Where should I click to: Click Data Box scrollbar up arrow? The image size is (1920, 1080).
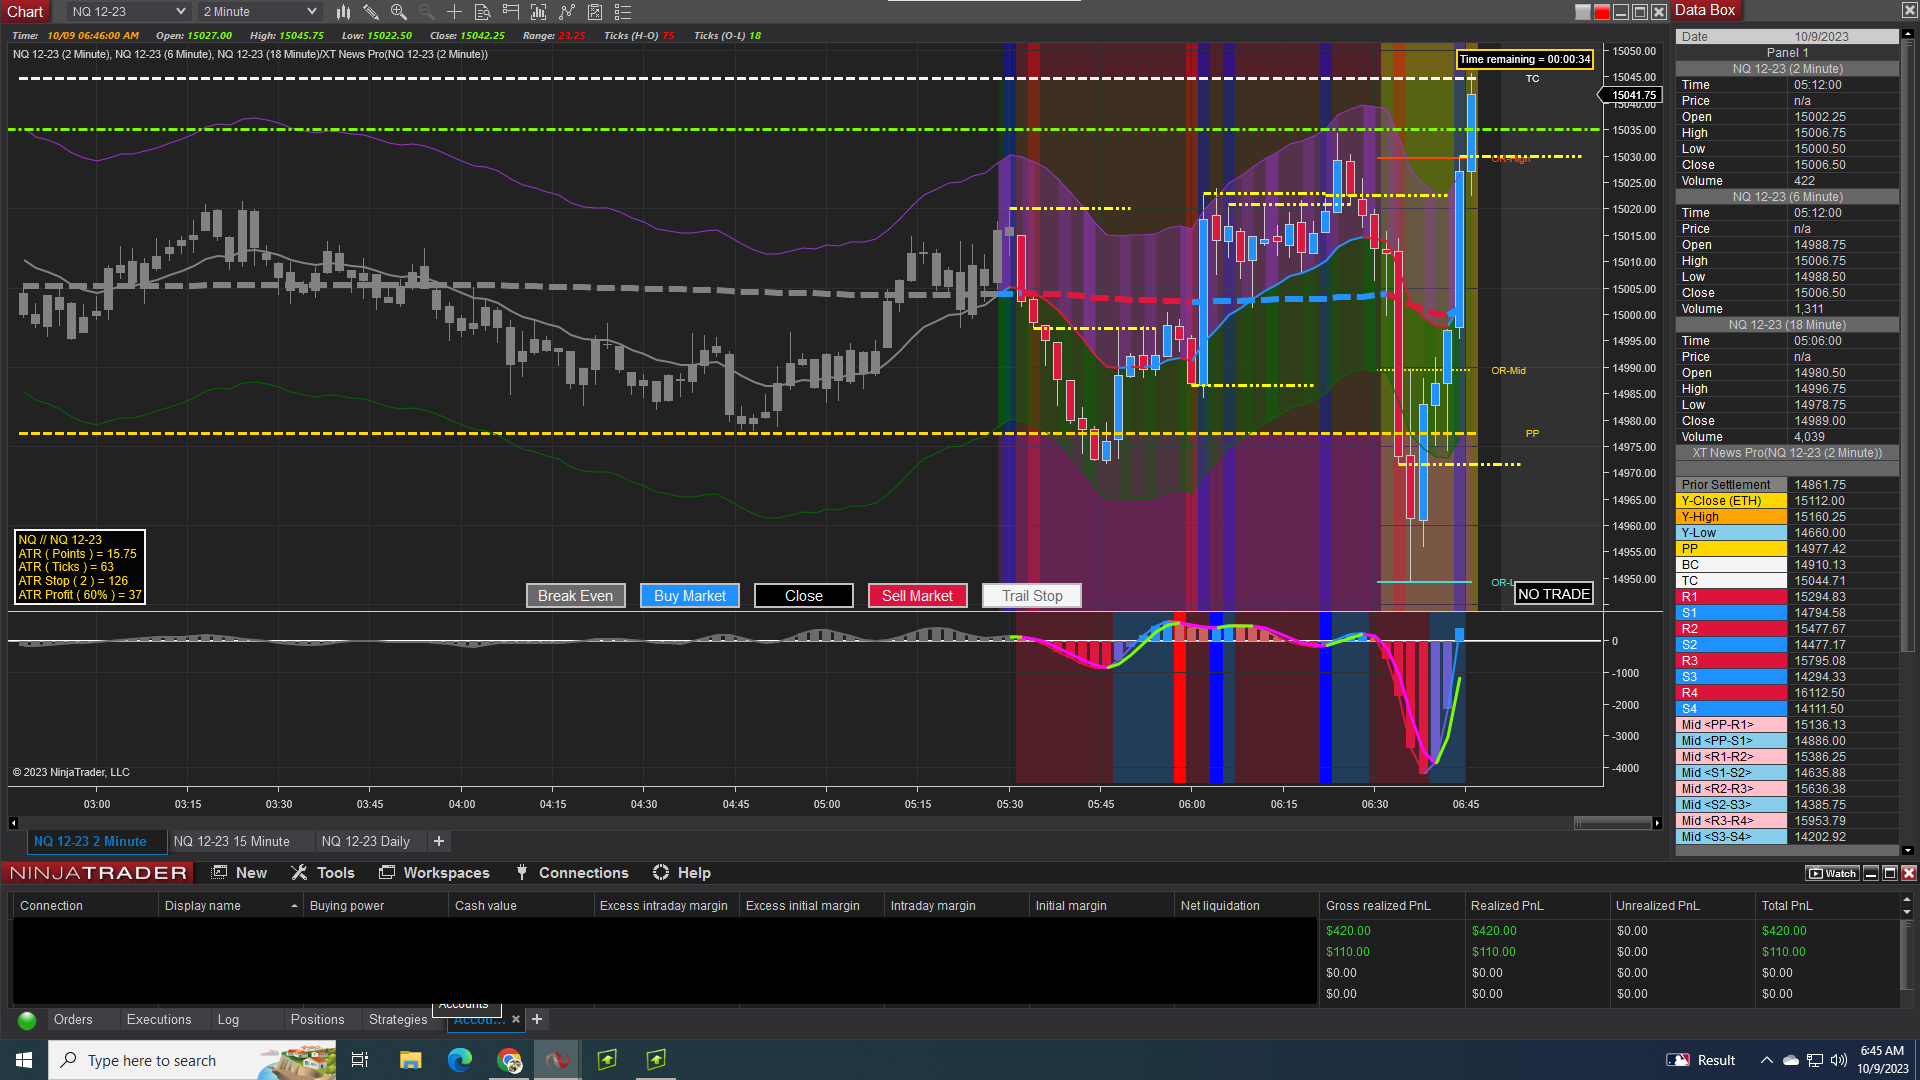1907,33
